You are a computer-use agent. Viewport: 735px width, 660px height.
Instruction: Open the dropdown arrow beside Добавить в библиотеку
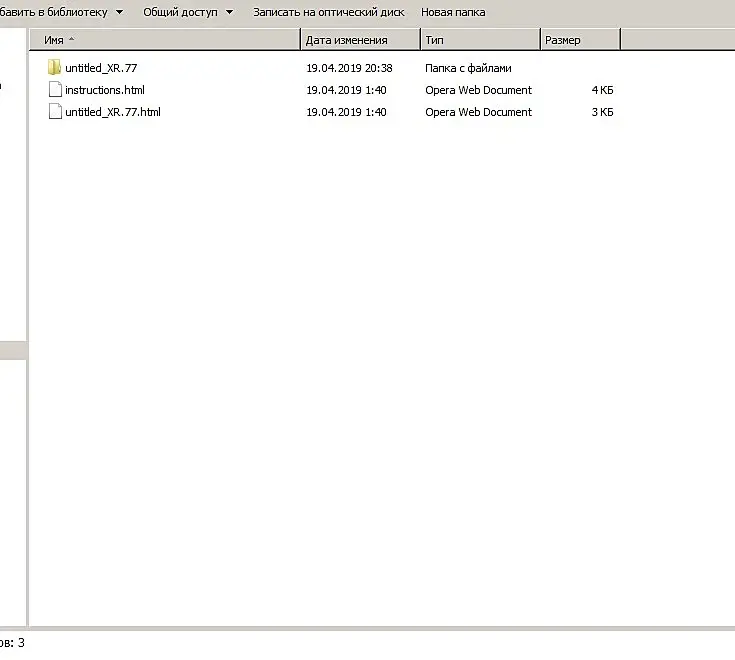pyautogui.click(x=120, y=12)
